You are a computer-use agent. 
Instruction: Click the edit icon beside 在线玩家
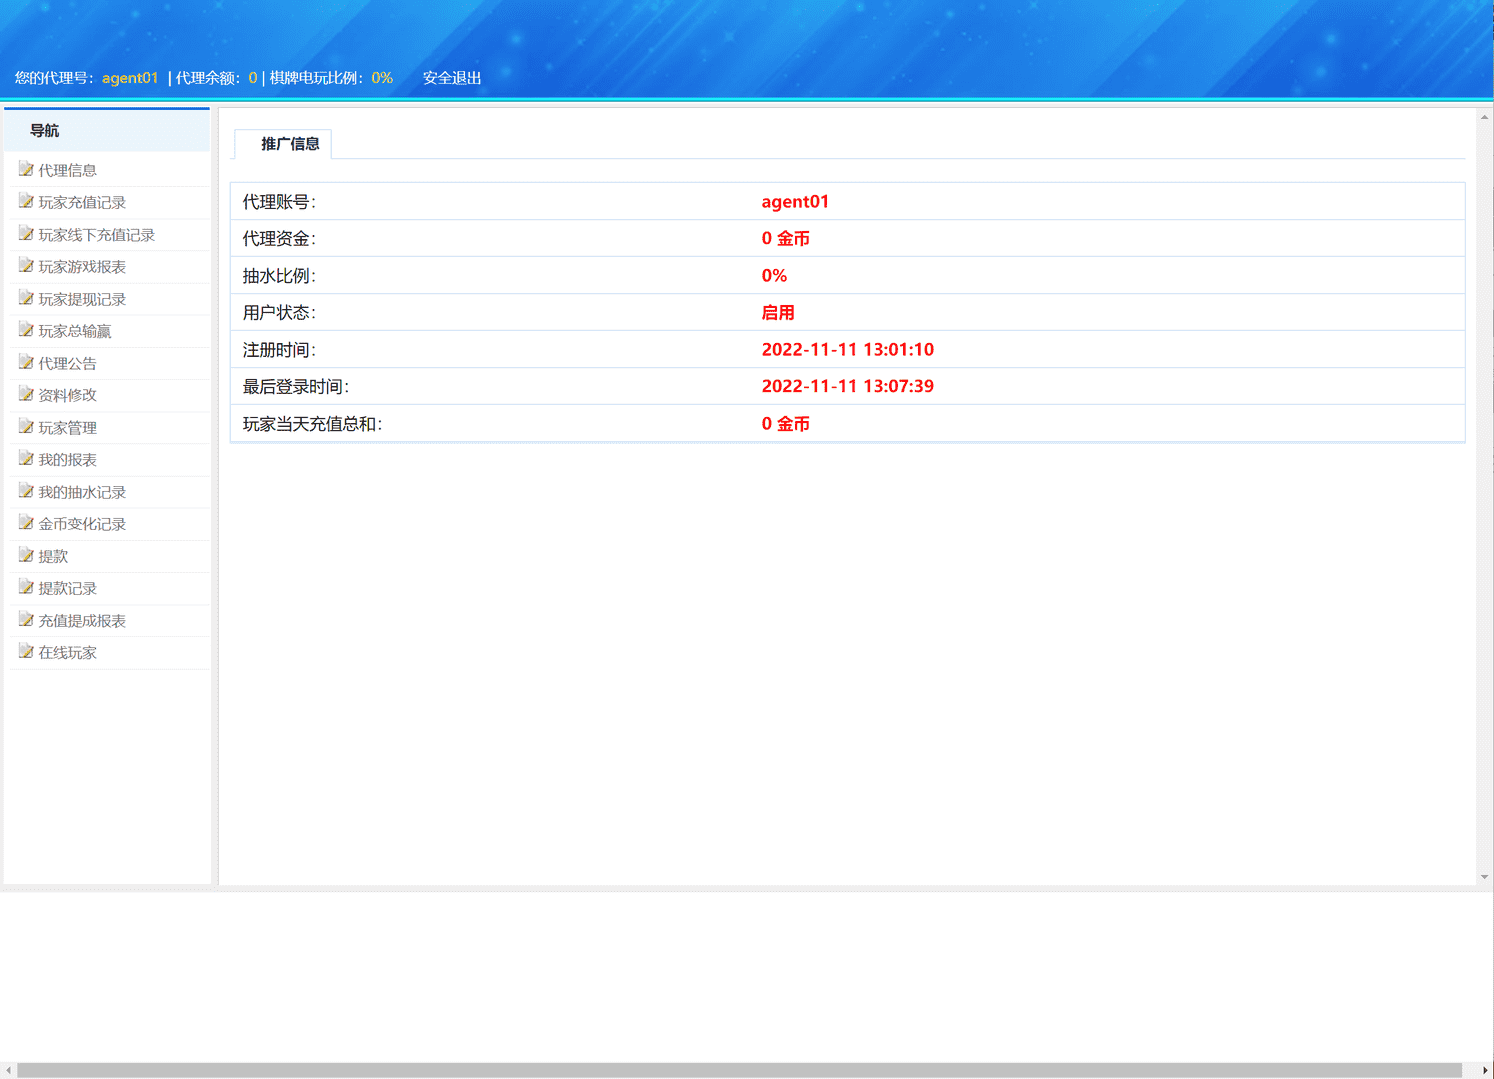26,652
